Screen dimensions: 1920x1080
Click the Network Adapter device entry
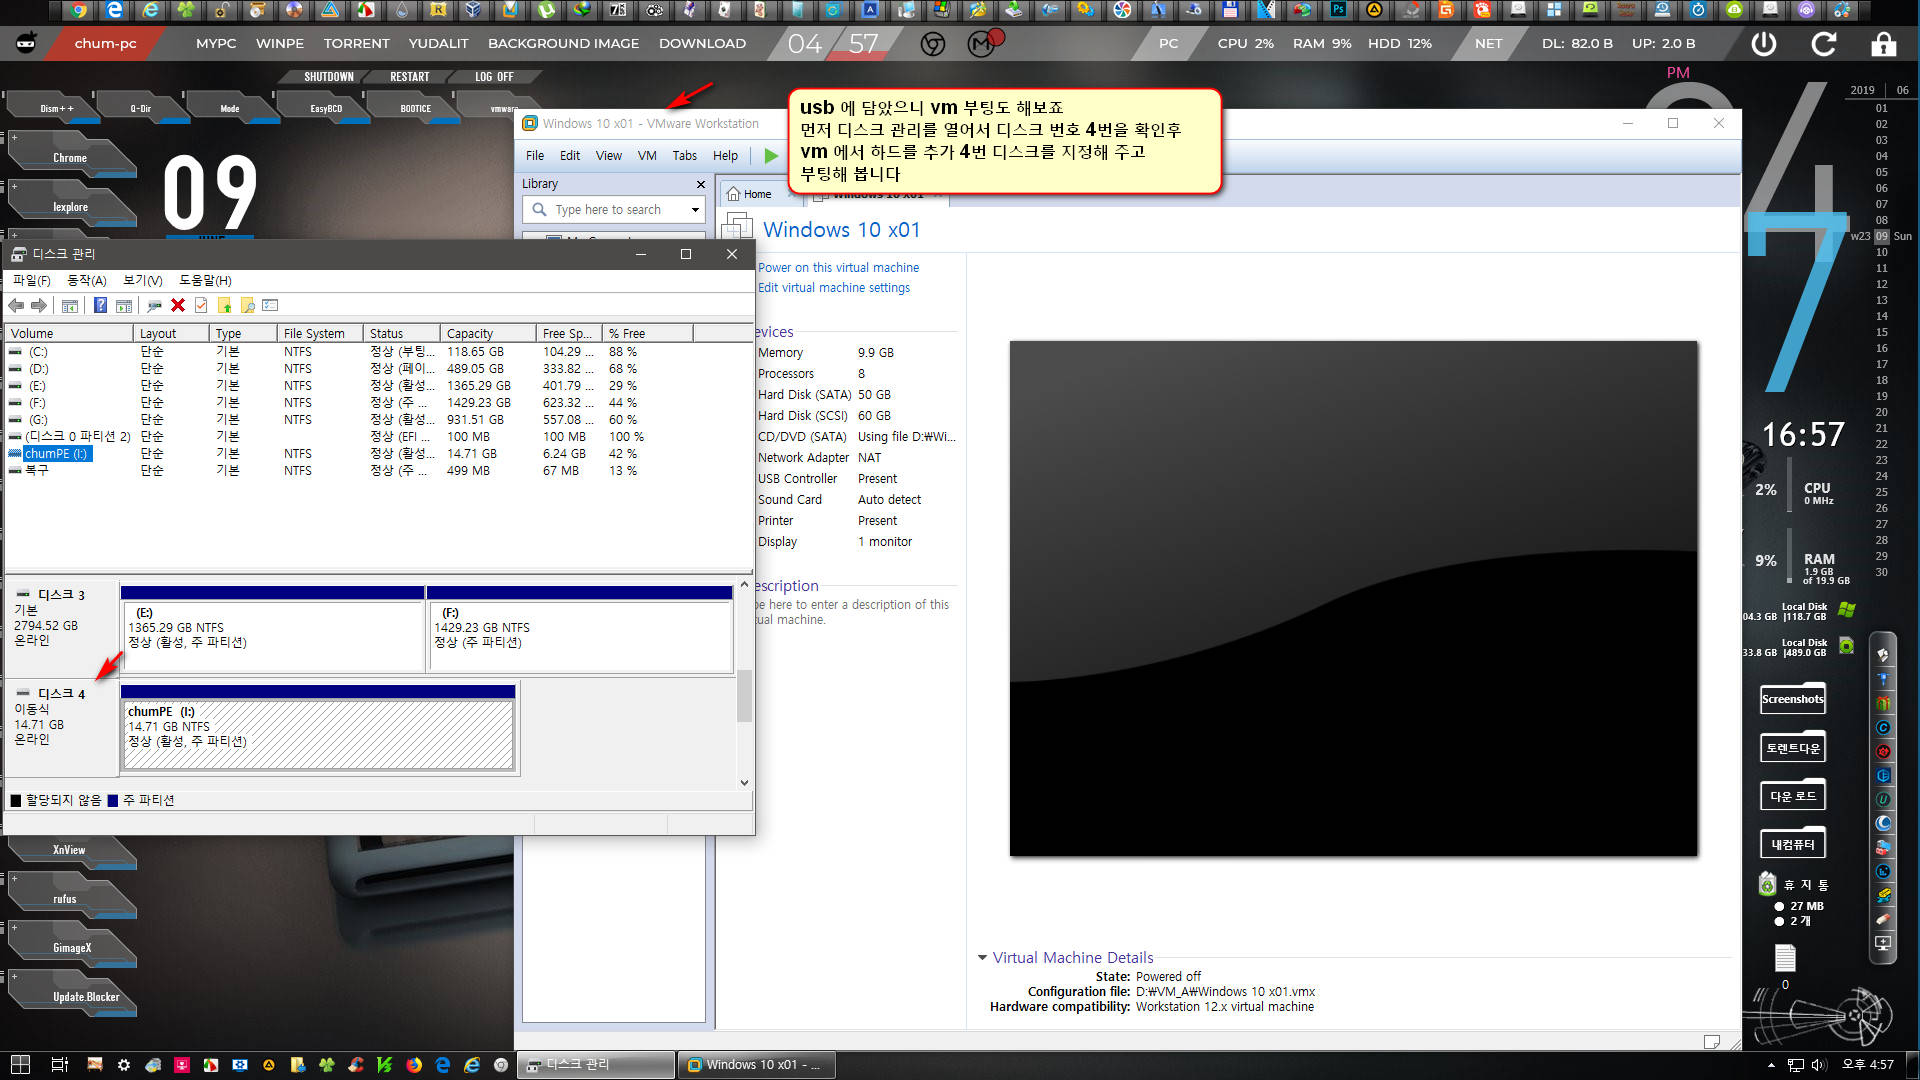(x=820, y=458)
